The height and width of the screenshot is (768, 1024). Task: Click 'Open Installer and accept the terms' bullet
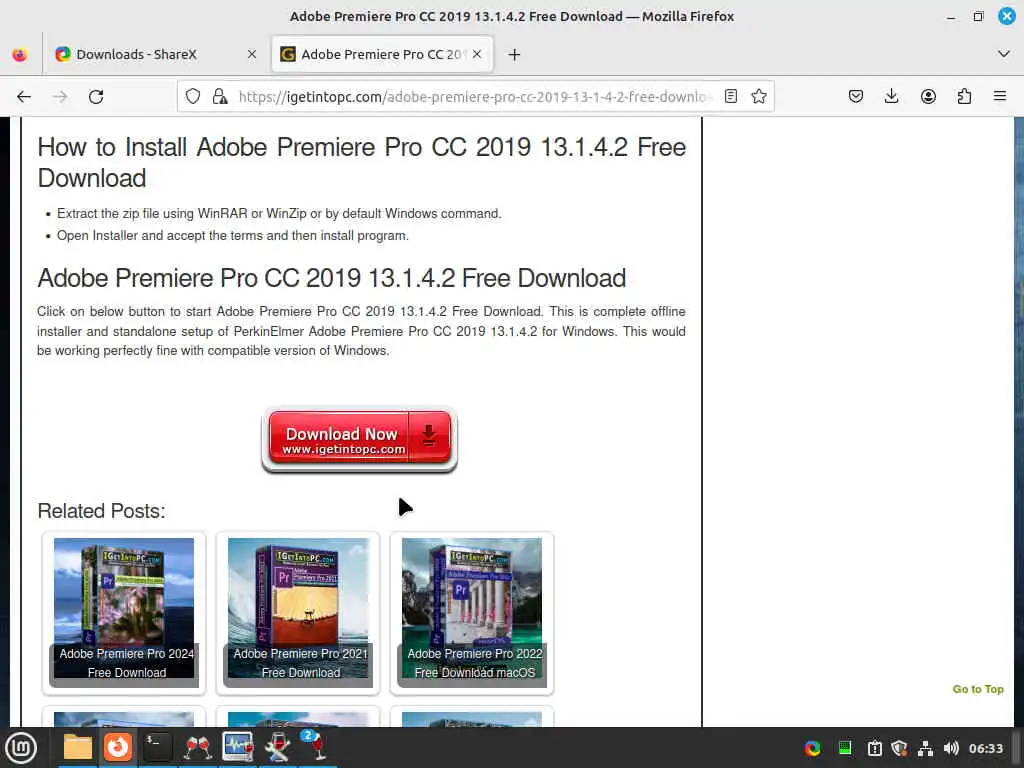232,236
